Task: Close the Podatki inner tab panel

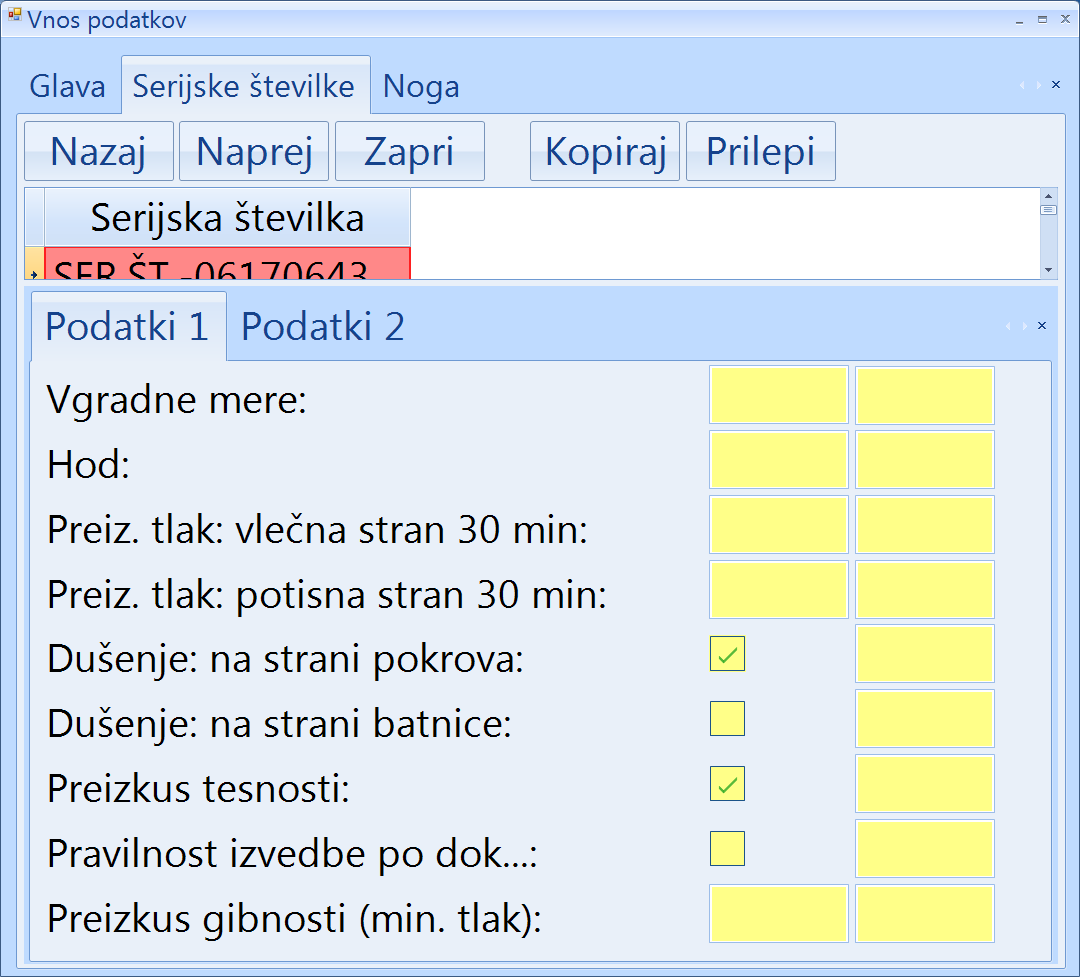Action: 1042,326
